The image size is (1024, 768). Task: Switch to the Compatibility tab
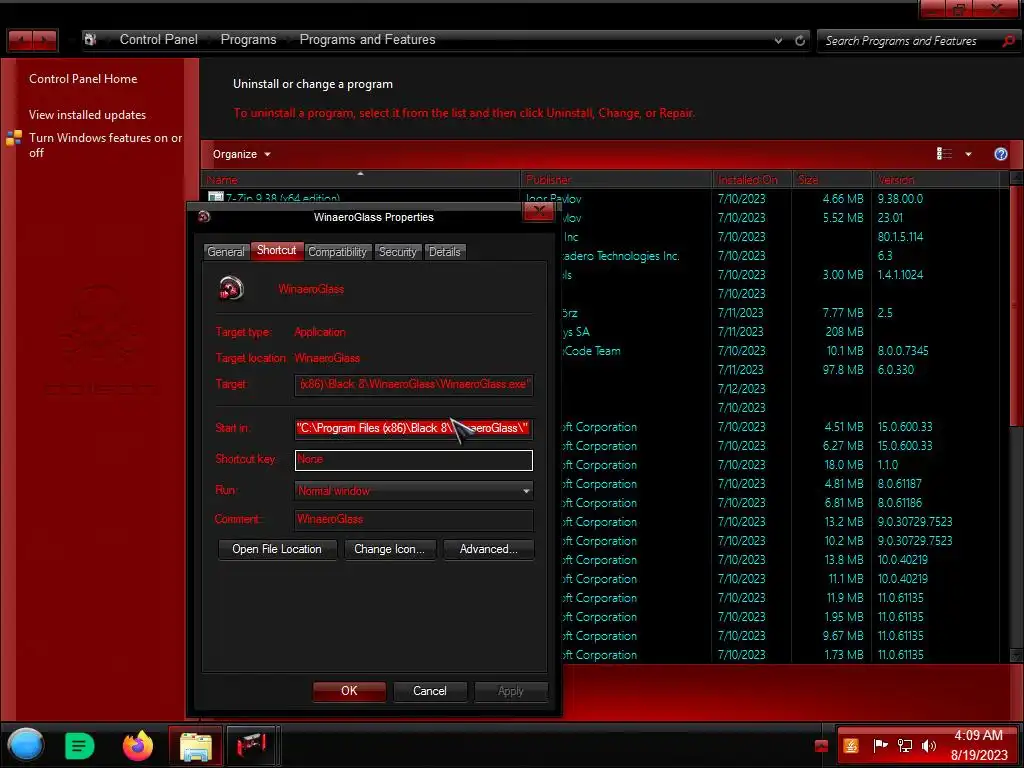click(338, 252)
